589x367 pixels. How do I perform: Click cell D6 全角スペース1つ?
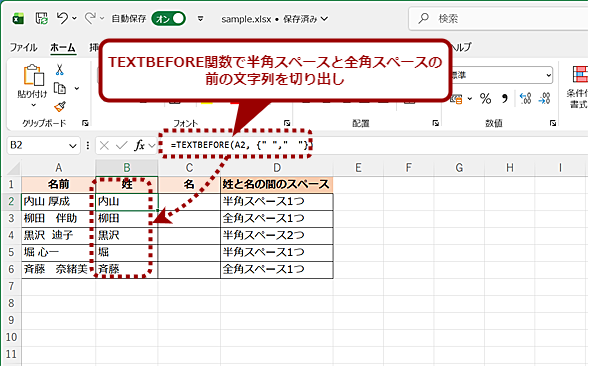coord(276,269)
